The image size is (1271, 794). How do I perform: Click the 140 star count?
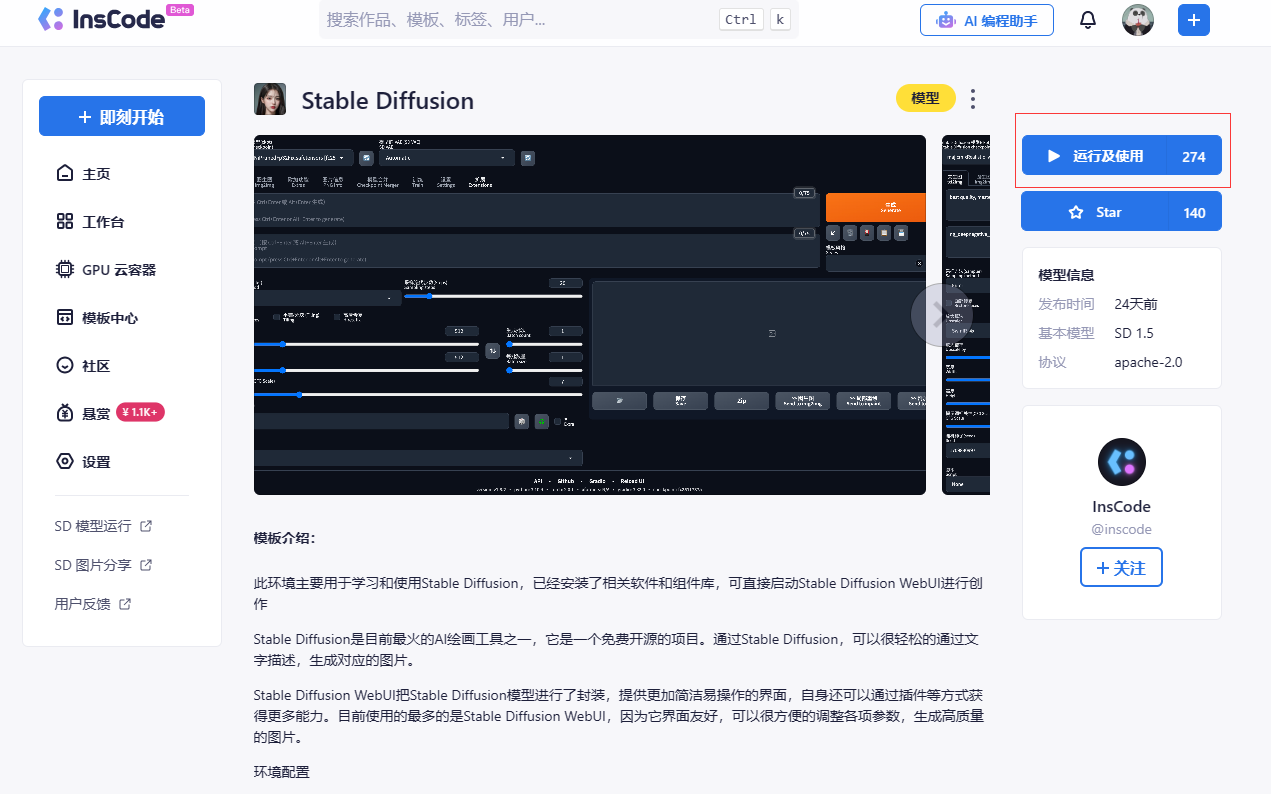(1194, 213)
